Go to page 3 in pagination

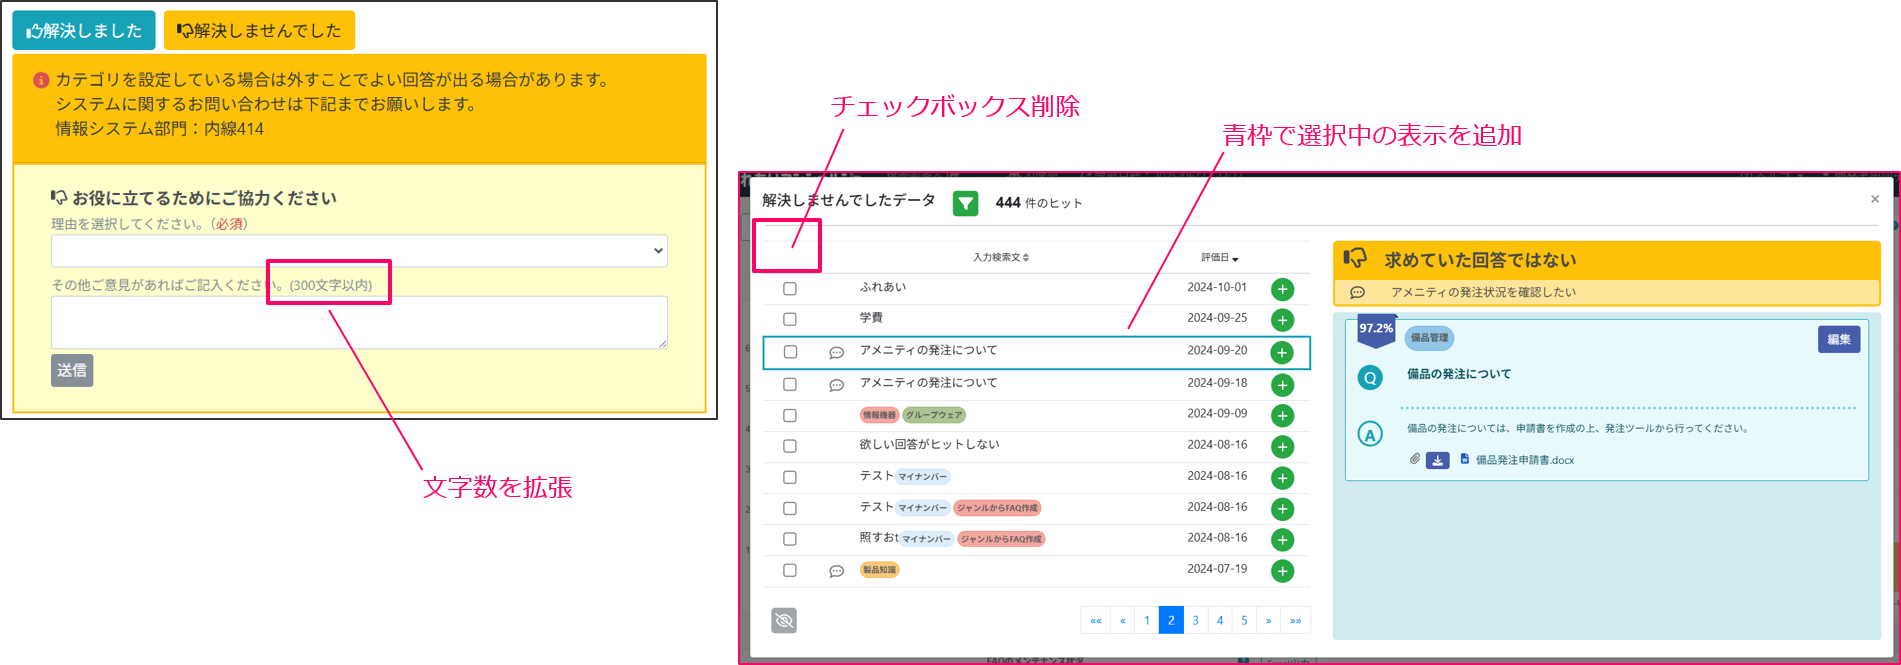coord(1195,620)
